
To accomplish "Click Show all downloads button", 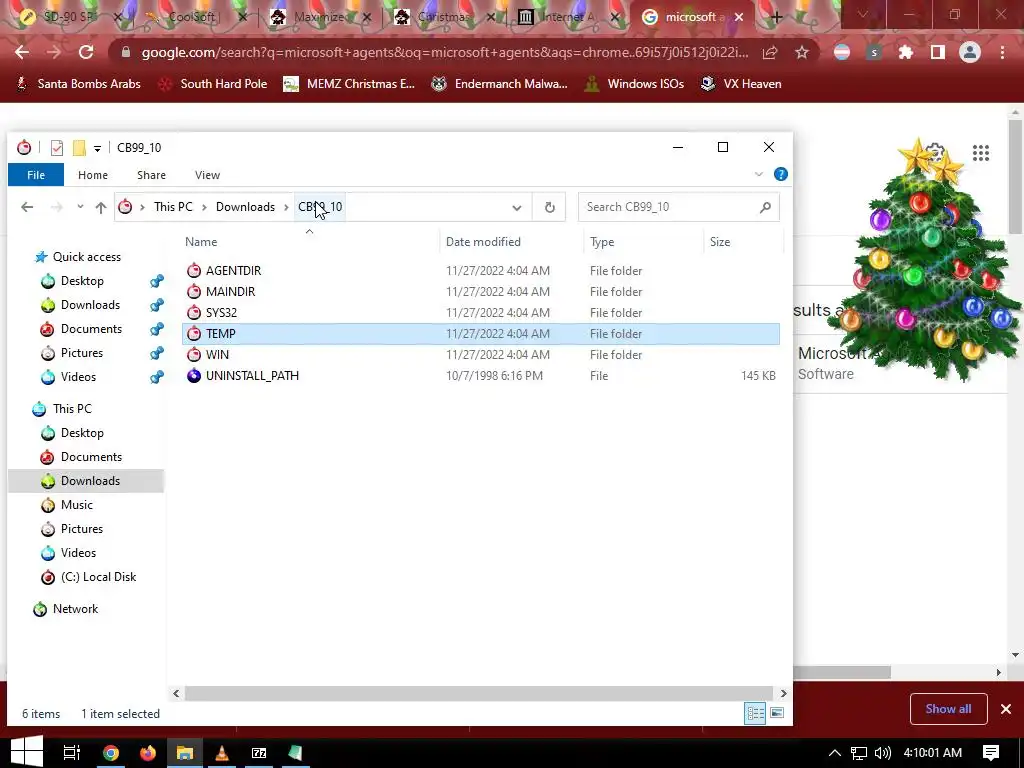I will pos(948,709).
